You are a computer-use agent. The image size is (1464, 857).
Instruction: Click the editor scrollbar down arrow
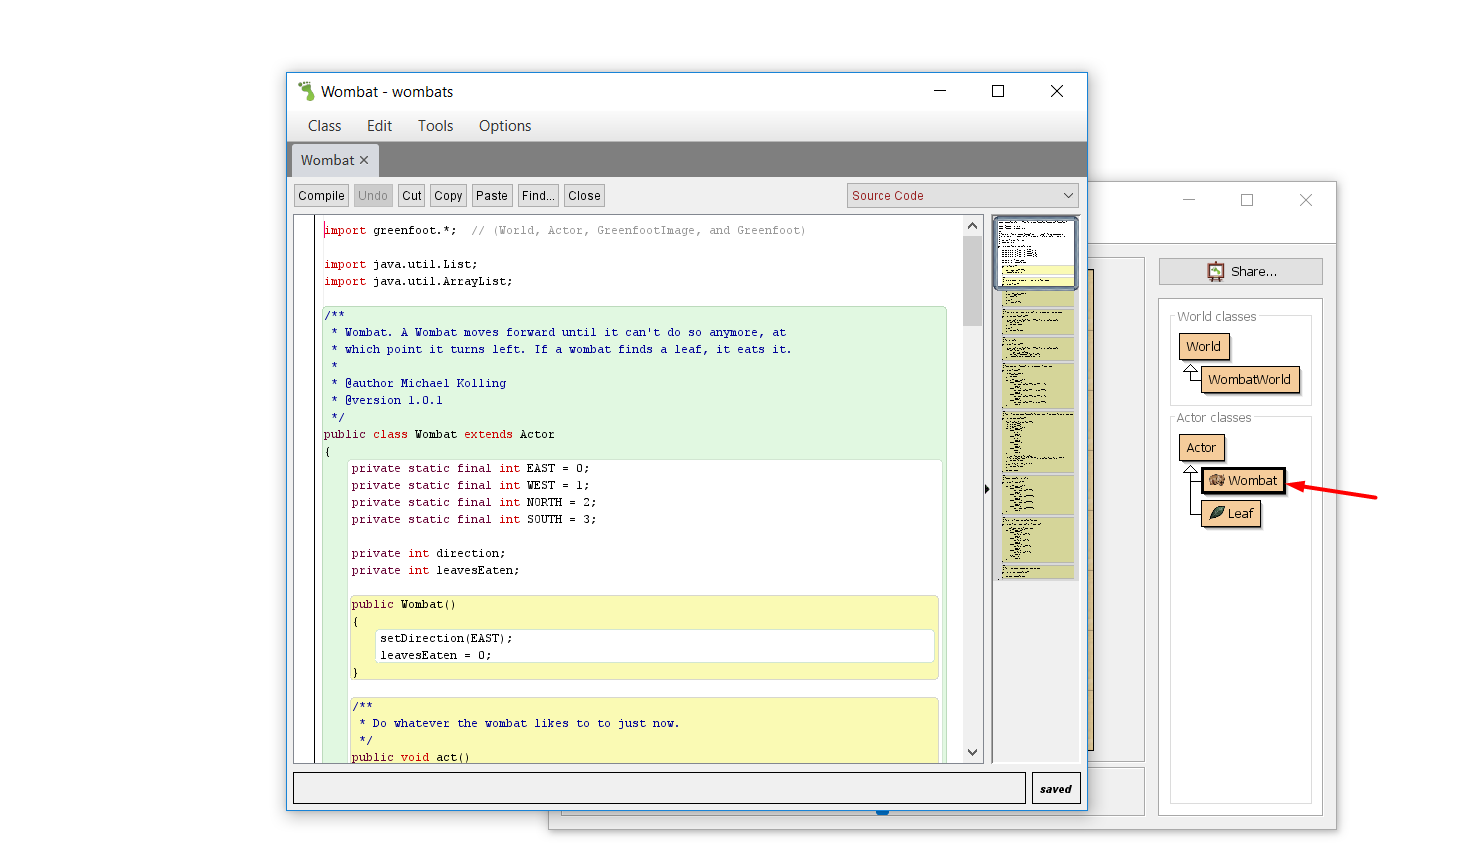(x=972, y=752)
